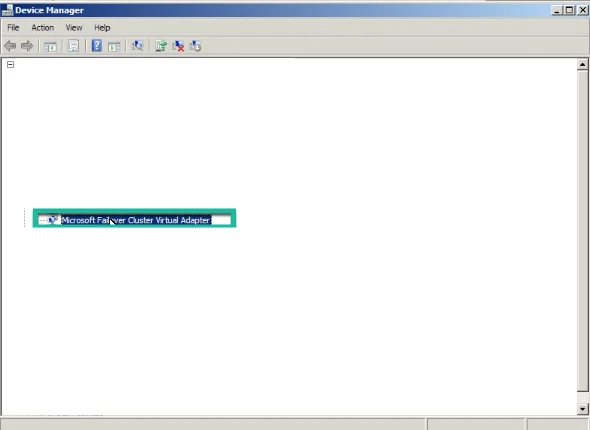
Task: Minimize the Device Manager window
Action: 557,10
